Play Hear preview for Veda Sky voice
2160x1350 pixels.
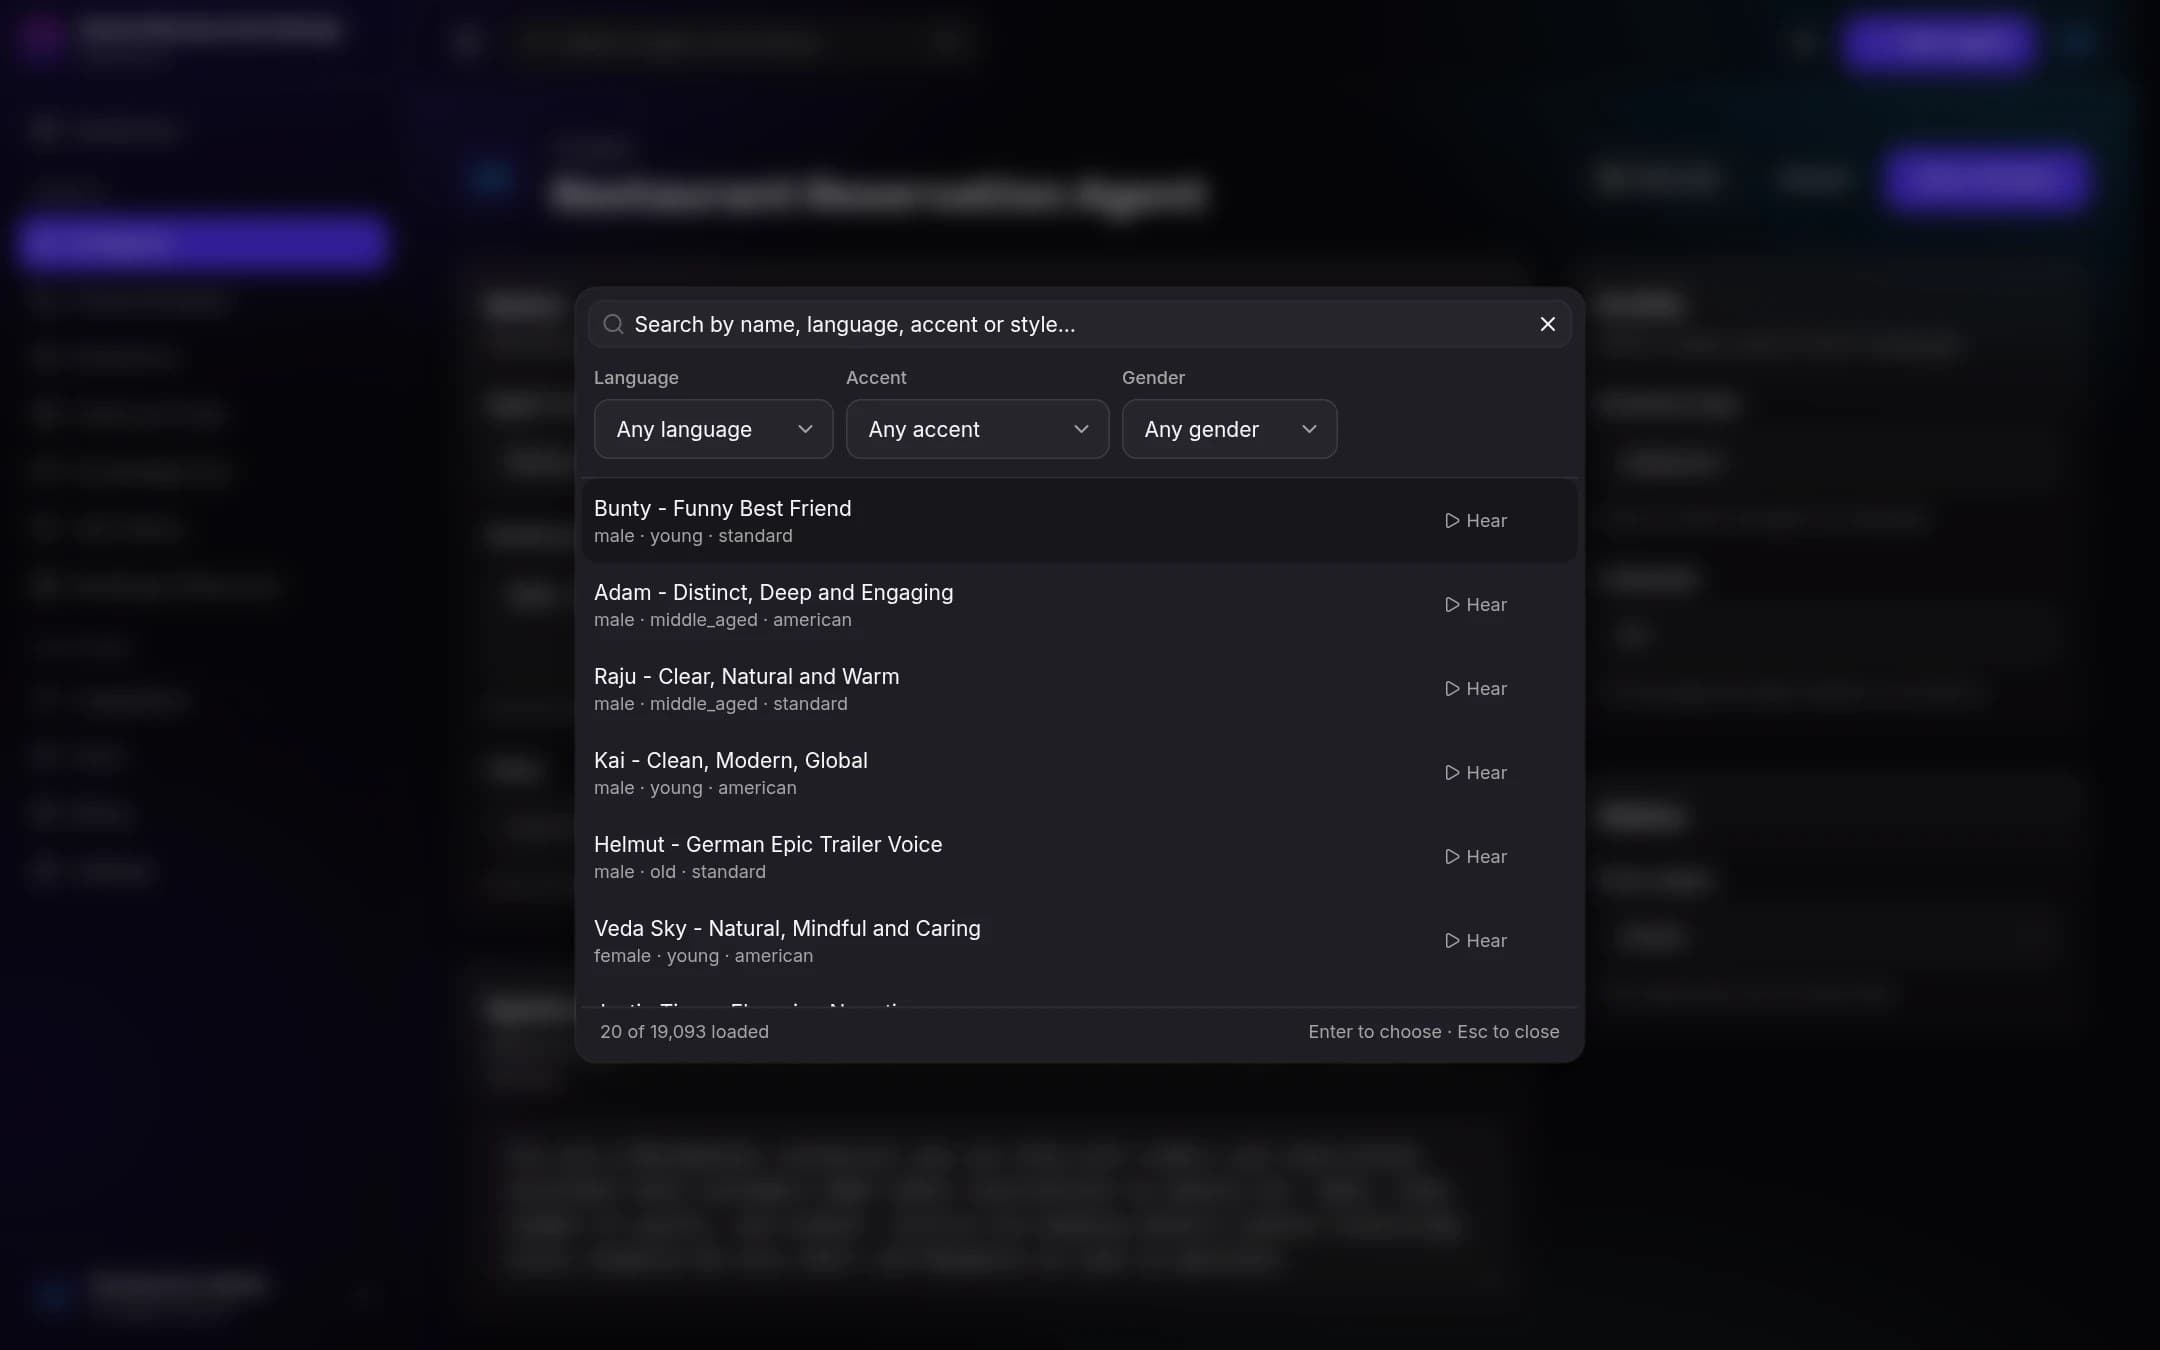[1476, 941]
